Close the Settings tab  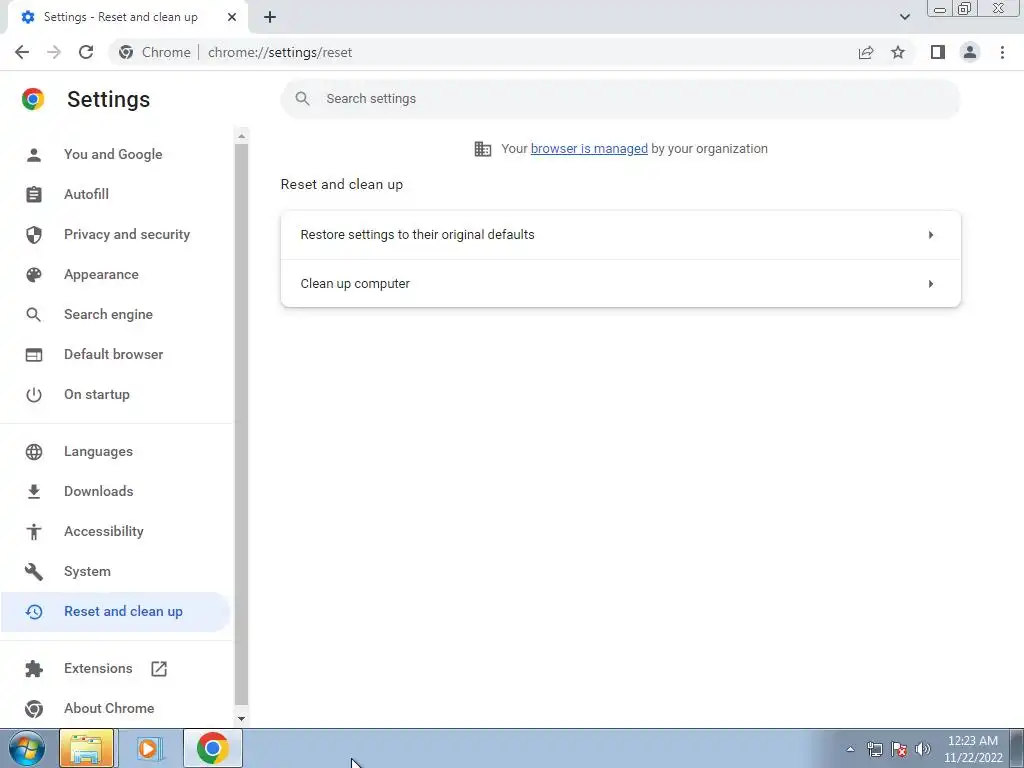[x=232, y=17]
